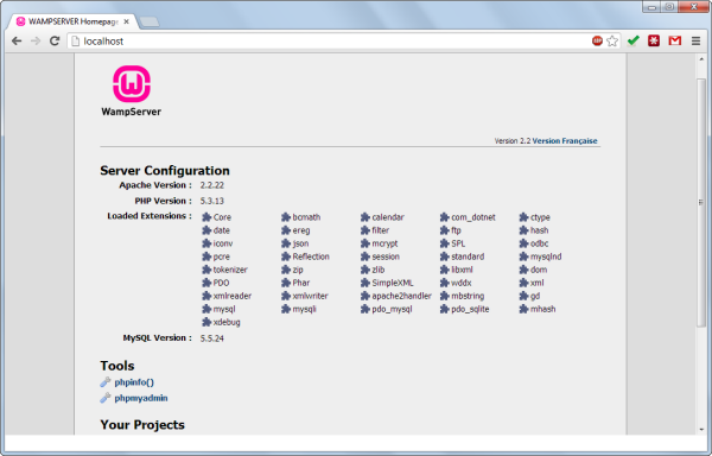
Task: Click the pdo_mysql extension text
Action: point(392,309)
